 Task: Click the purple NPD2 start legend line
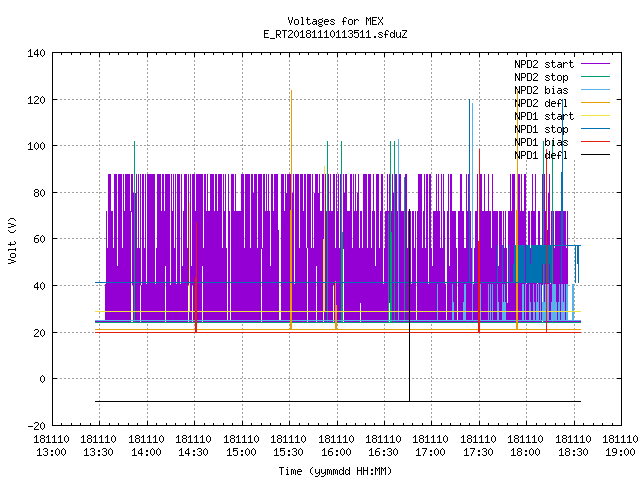coord(595,64)
